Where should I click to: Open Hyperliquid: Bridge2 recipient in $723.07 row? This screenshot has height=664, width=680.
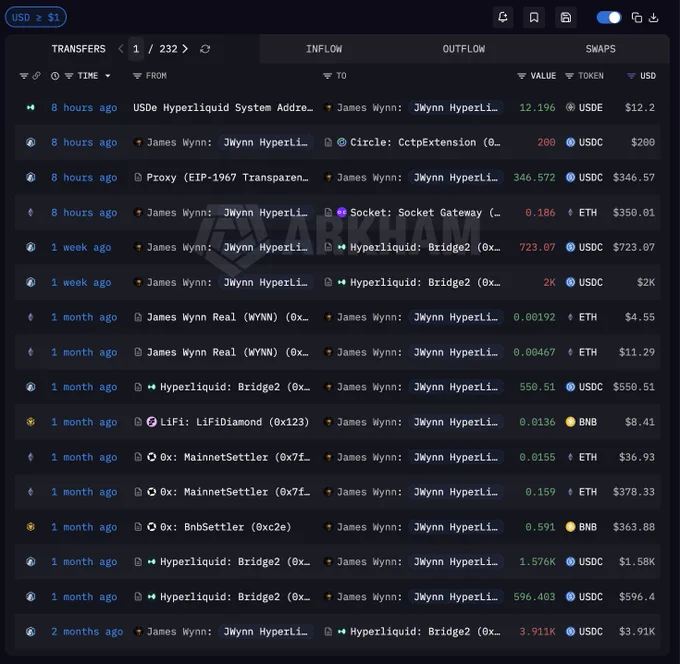point(425,247)
